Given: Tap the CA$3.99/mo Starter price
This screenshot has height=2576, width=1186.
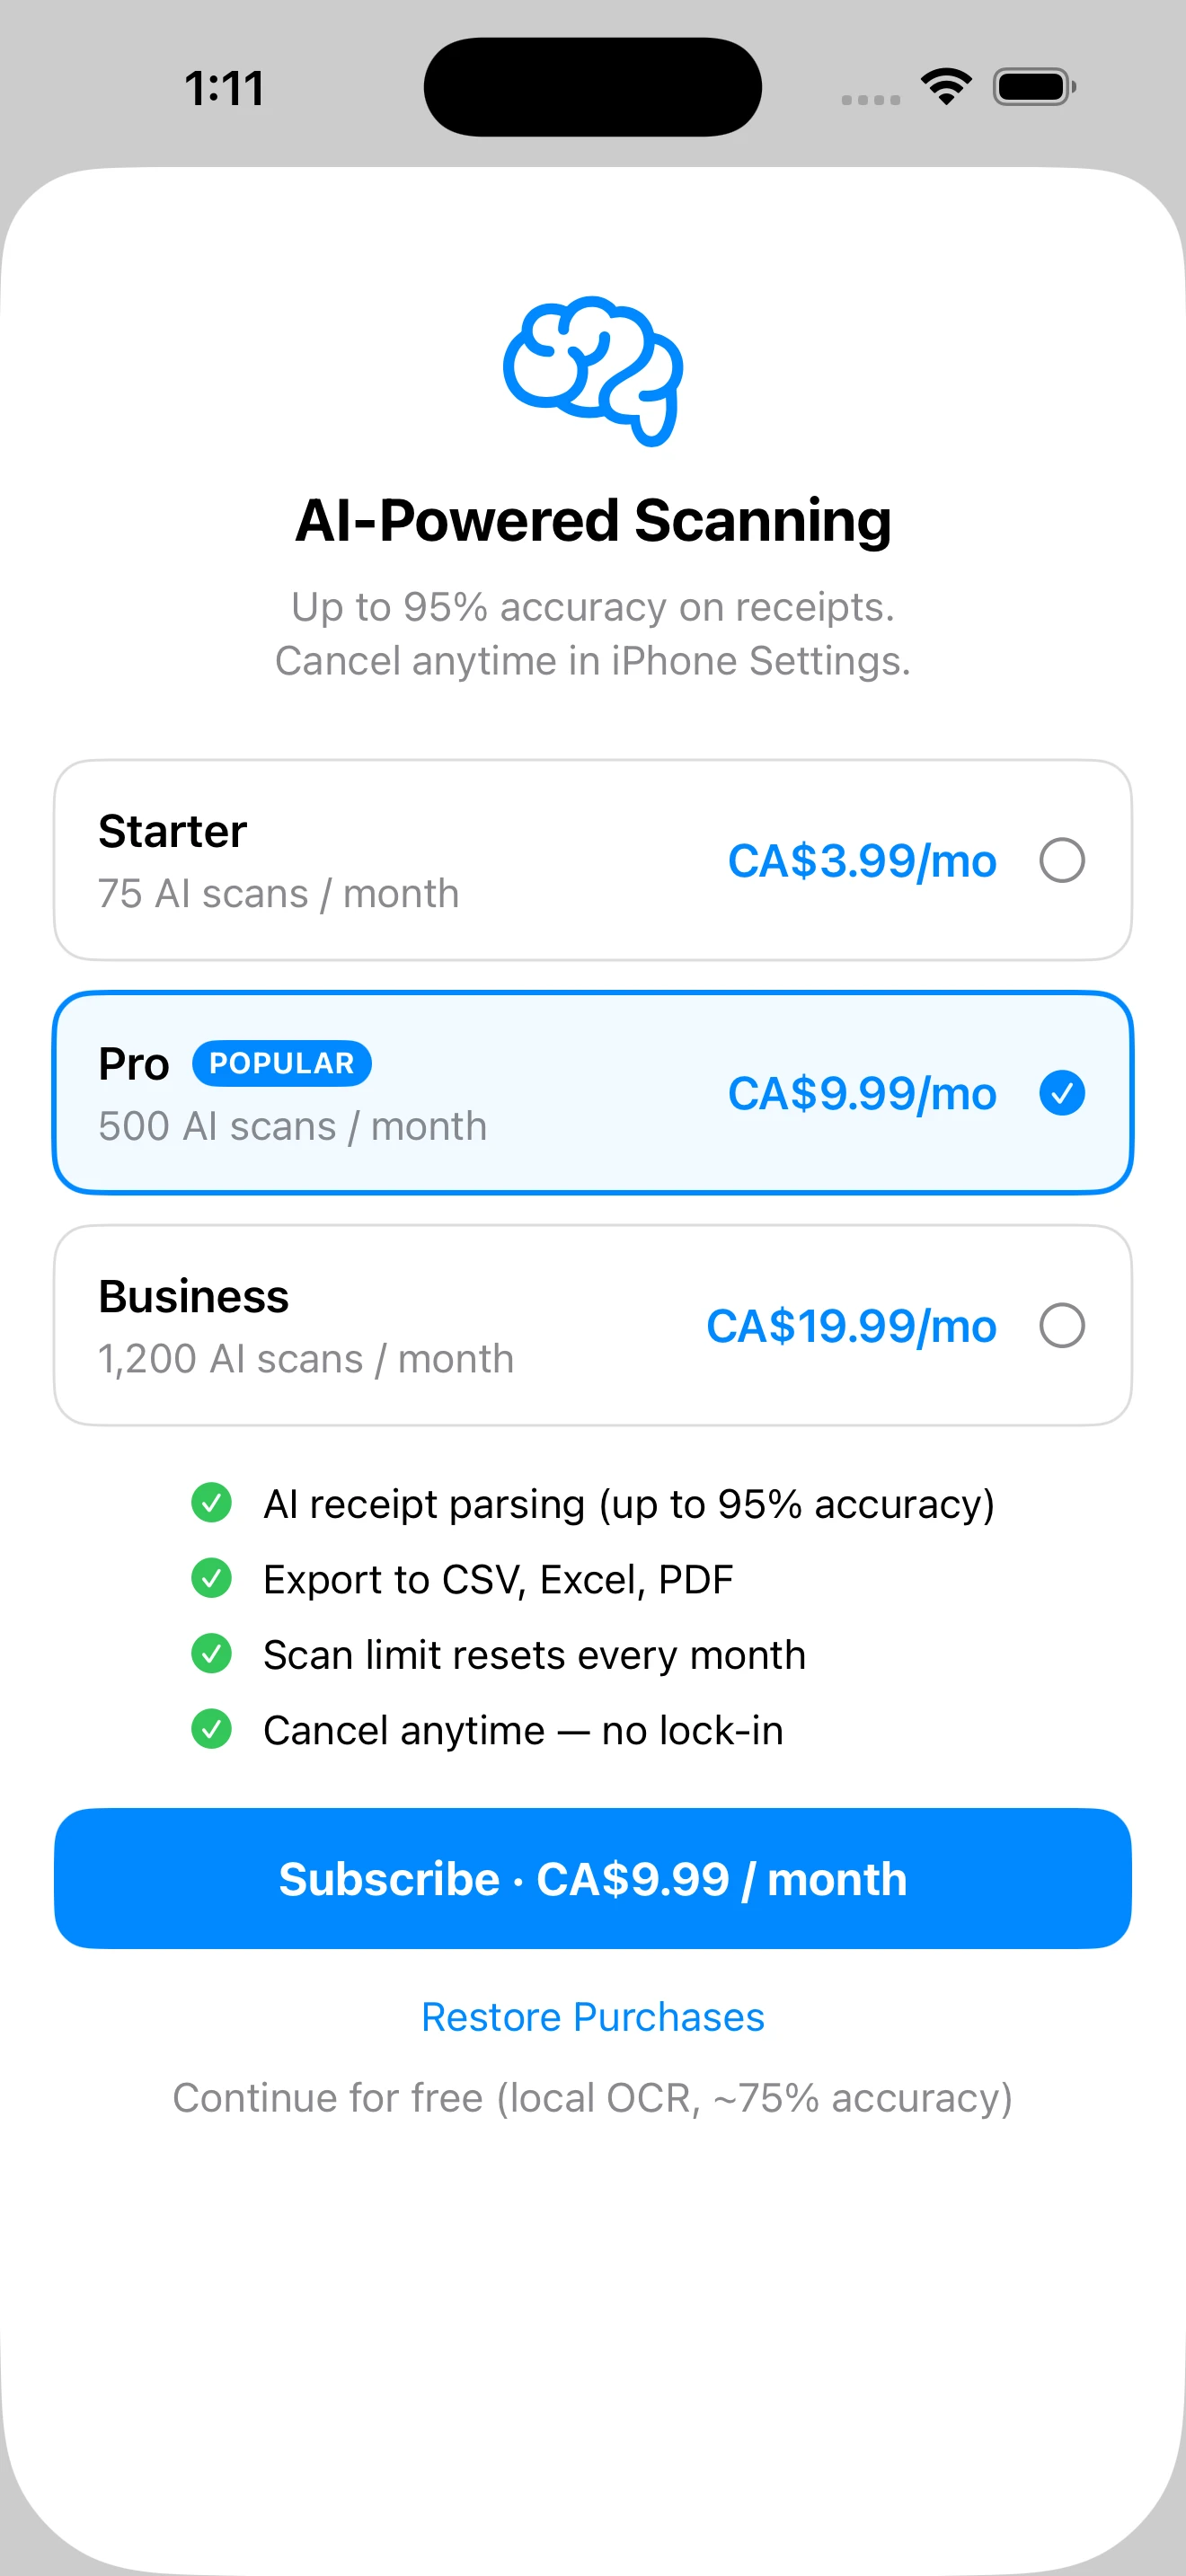Looking at the screenshot, I should tap(862, 861).
